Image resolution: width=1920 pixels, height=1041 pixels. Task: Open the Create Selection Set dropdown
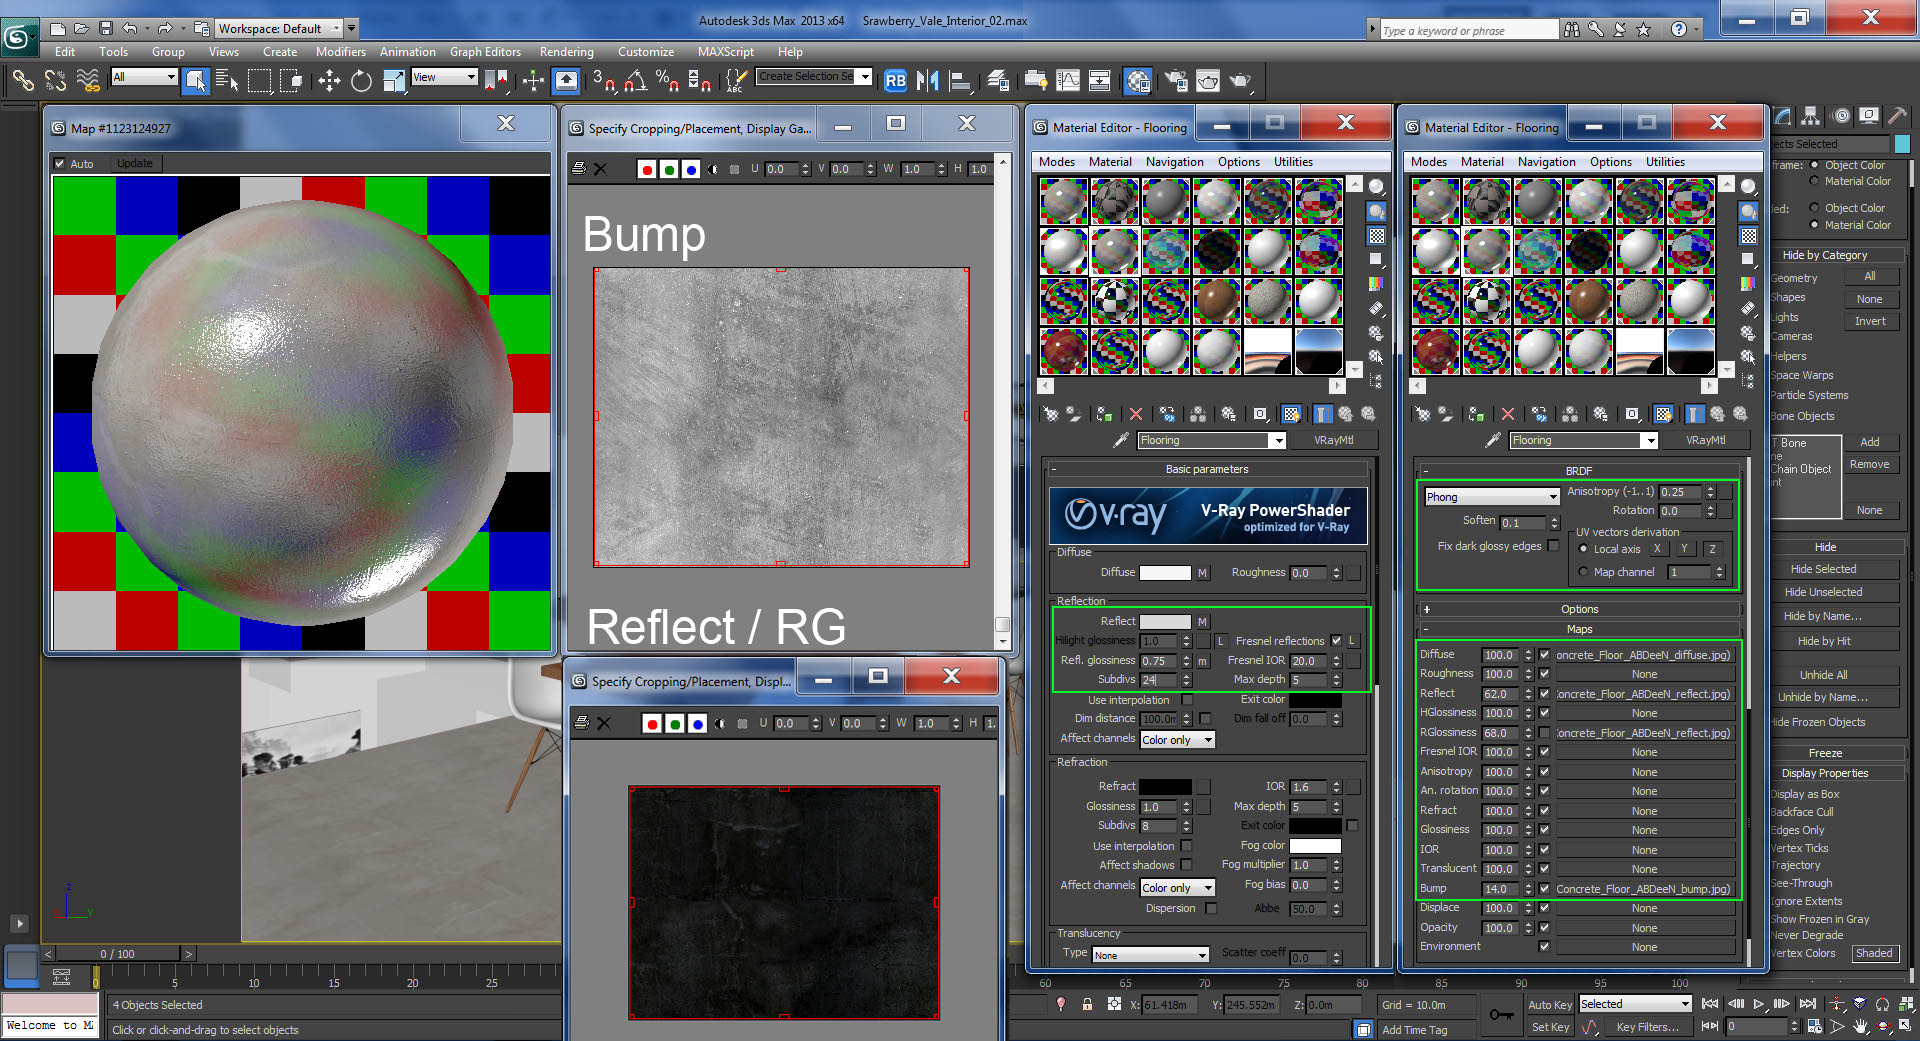click(814, 77)
